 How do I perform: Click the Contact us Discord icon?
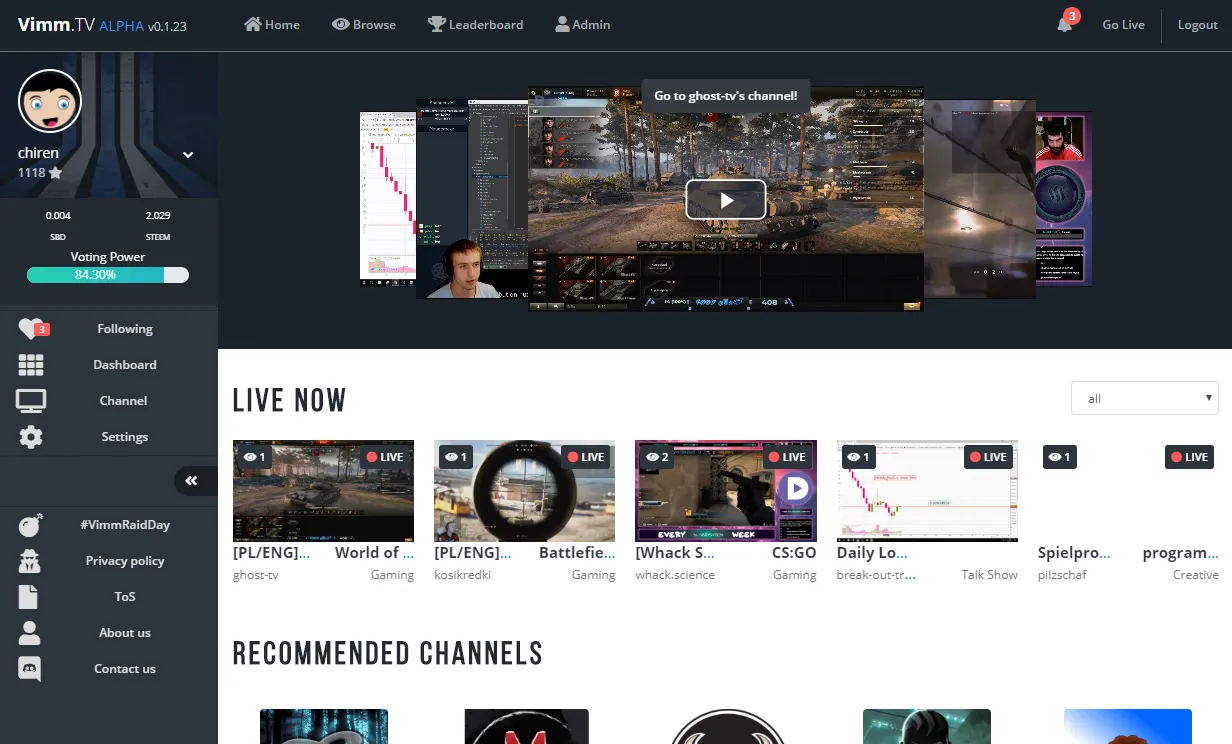[30, 669]
